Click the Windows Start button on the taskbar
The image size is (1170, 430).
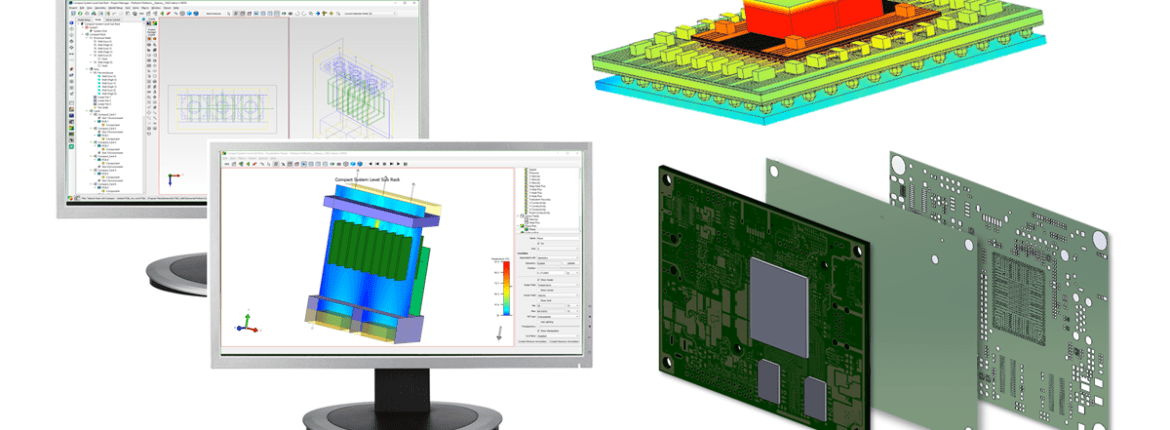pyautogui.click(x=69, y=198)
